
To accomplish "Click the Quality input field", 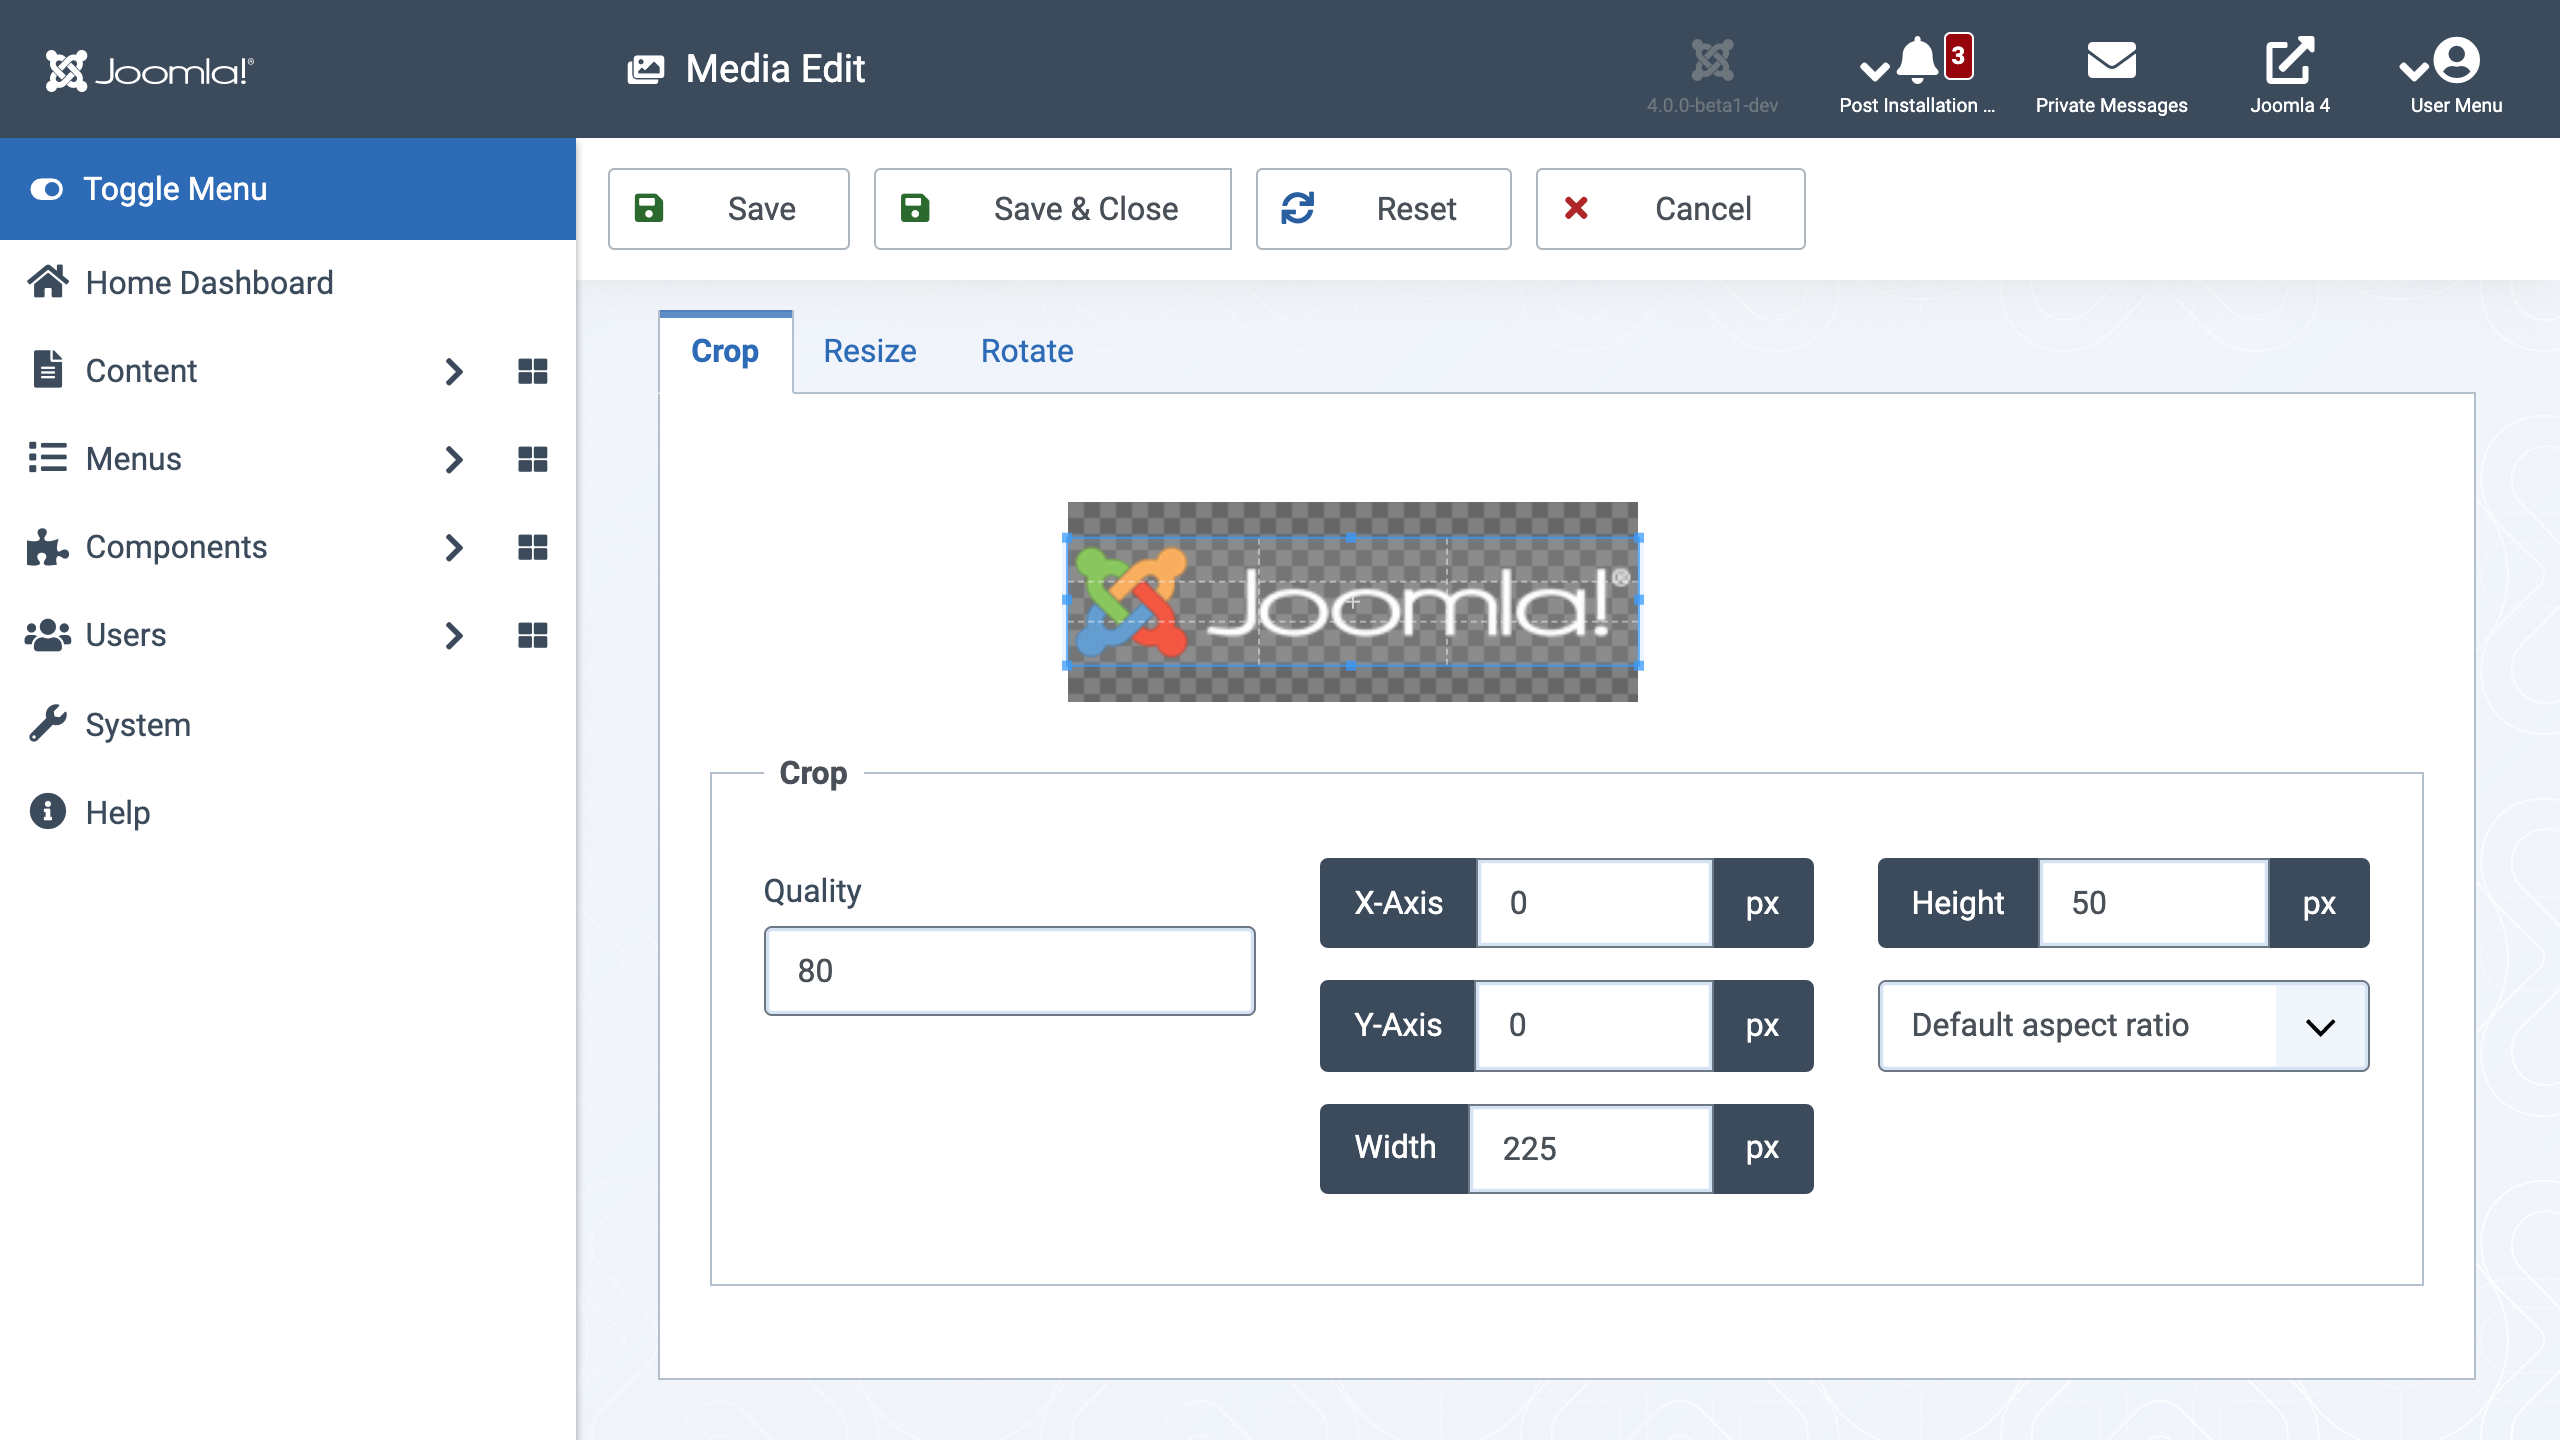I will click(1009, 970).
